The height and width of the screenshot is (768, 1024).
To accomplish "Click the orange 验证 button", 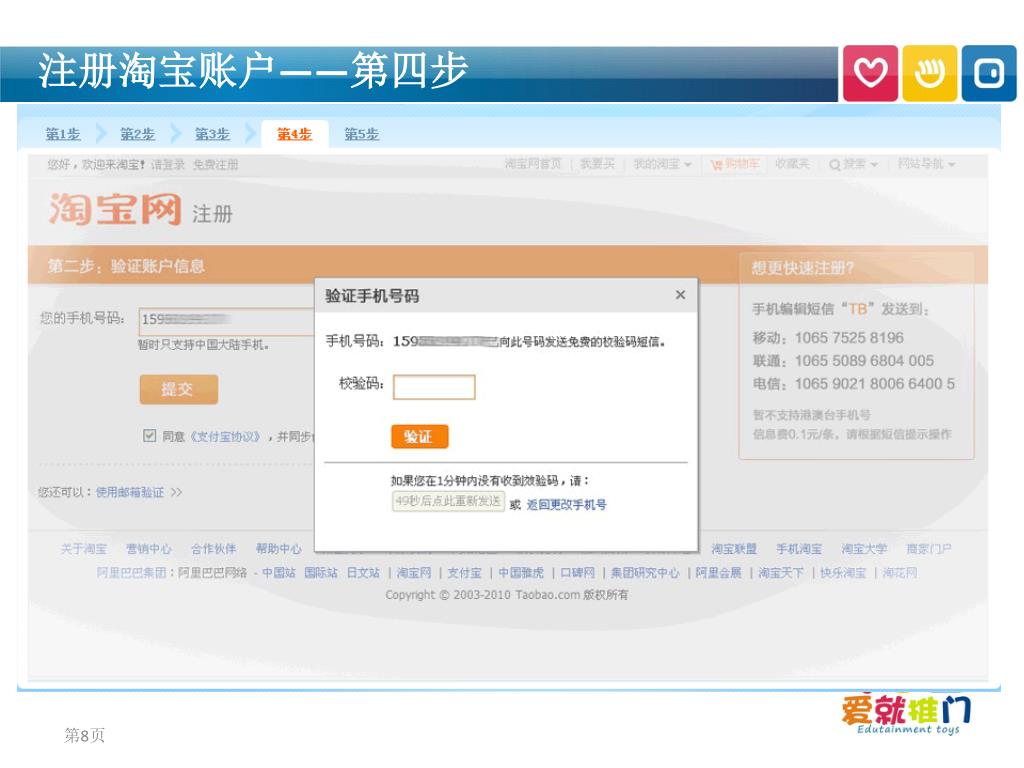I will click(419, 437).
